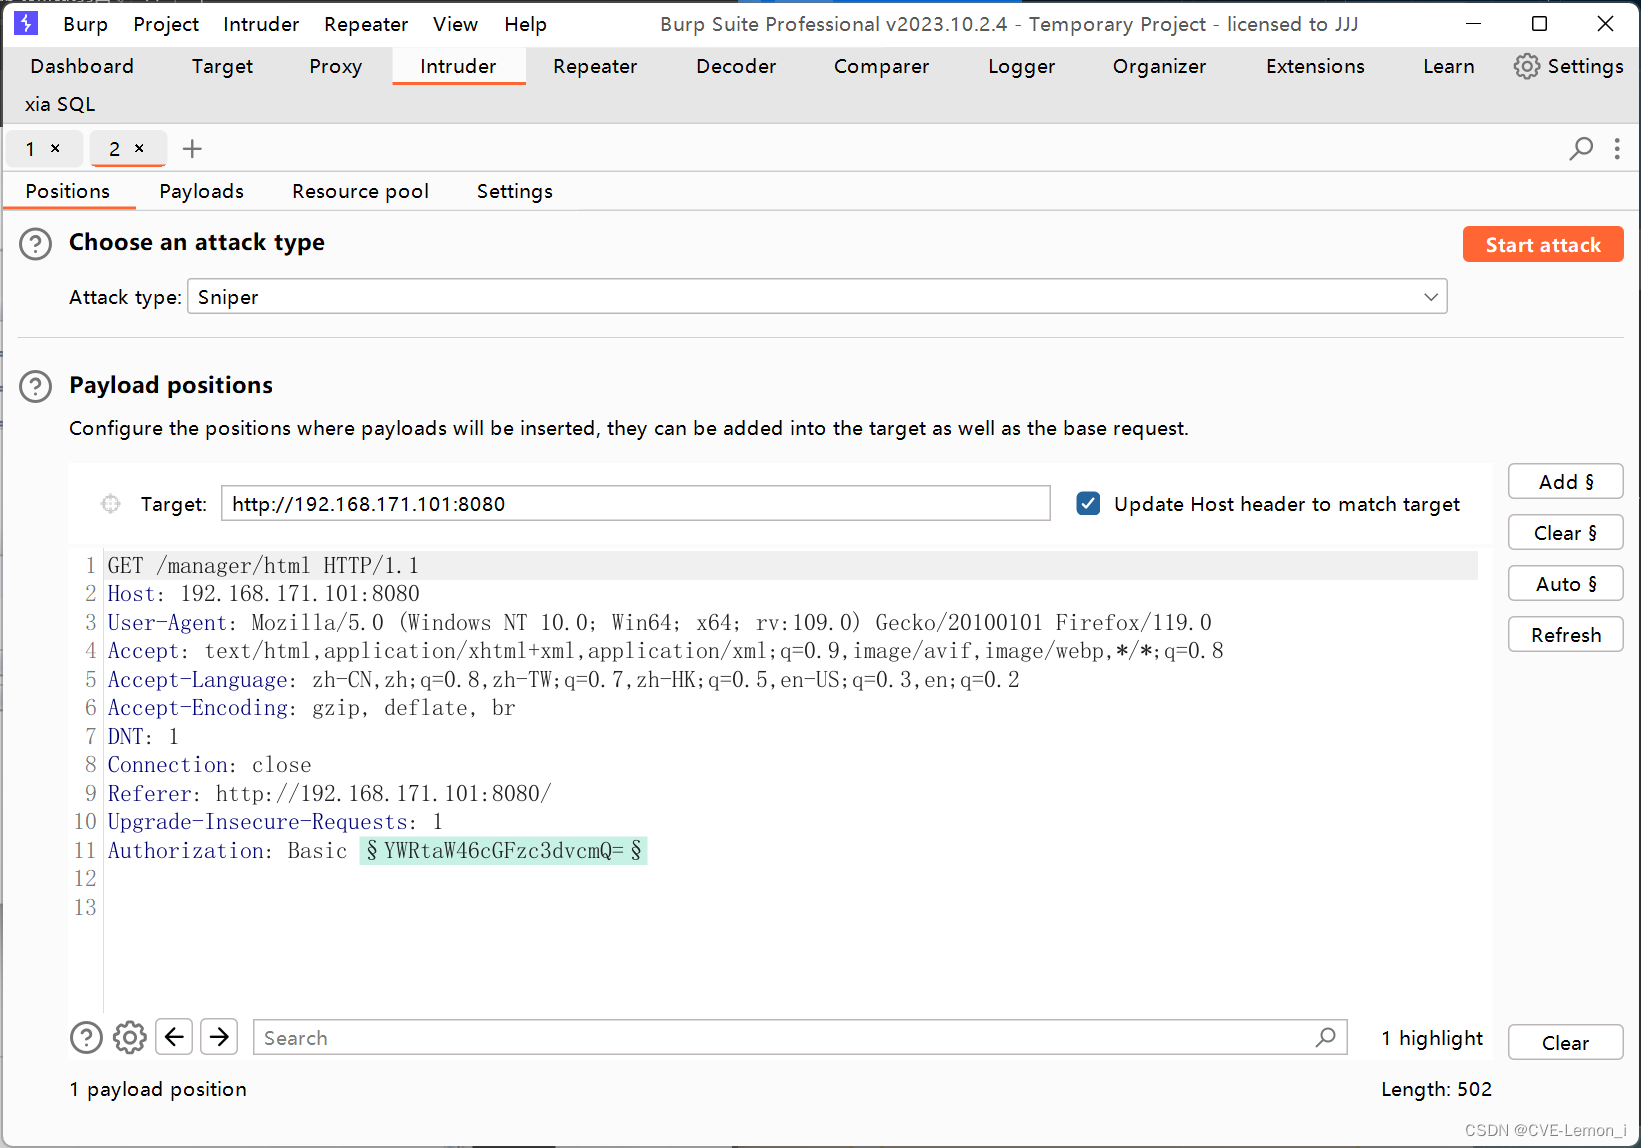The width and height of the screenshot is (1641, 1148).
Task: Open the Repeater menu in menu bar
Action: pos(366,24)
